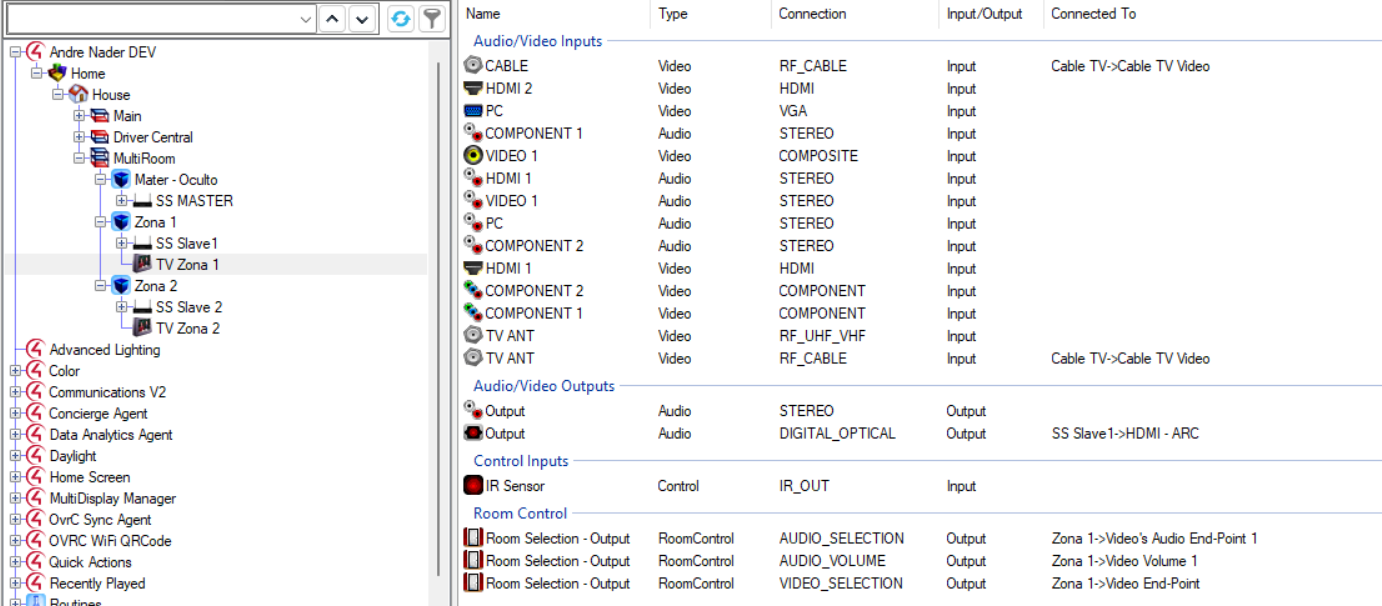This screenshot has height=606, width=1382.
Task: Select TV Zona 2 in the tree
Action: click(188, 328)
